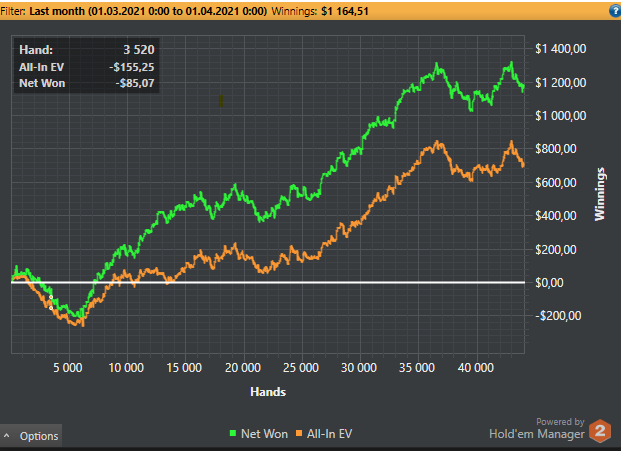This screenshot has width=621, height=451.
Task: Click the Hold'em Manager 2 logo icon
Action: click(x=600, y=431)
